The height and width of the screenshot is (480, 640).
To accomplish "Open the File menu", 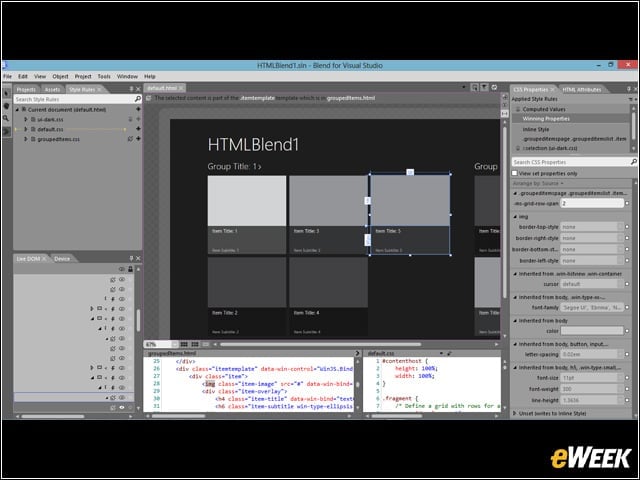I will 7,76.
